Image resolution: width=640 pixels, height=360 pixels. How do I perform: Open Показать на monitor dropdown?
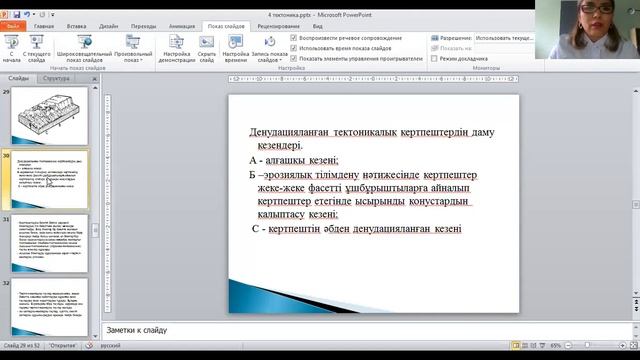[504, 48]
